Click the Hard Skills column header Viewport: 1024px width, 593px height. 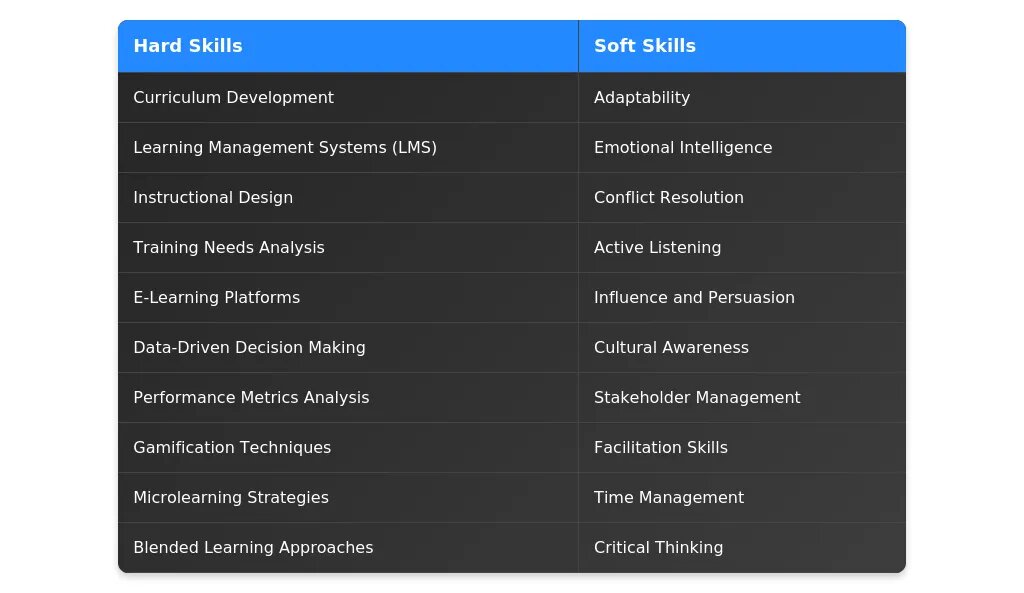click(188, 46)
